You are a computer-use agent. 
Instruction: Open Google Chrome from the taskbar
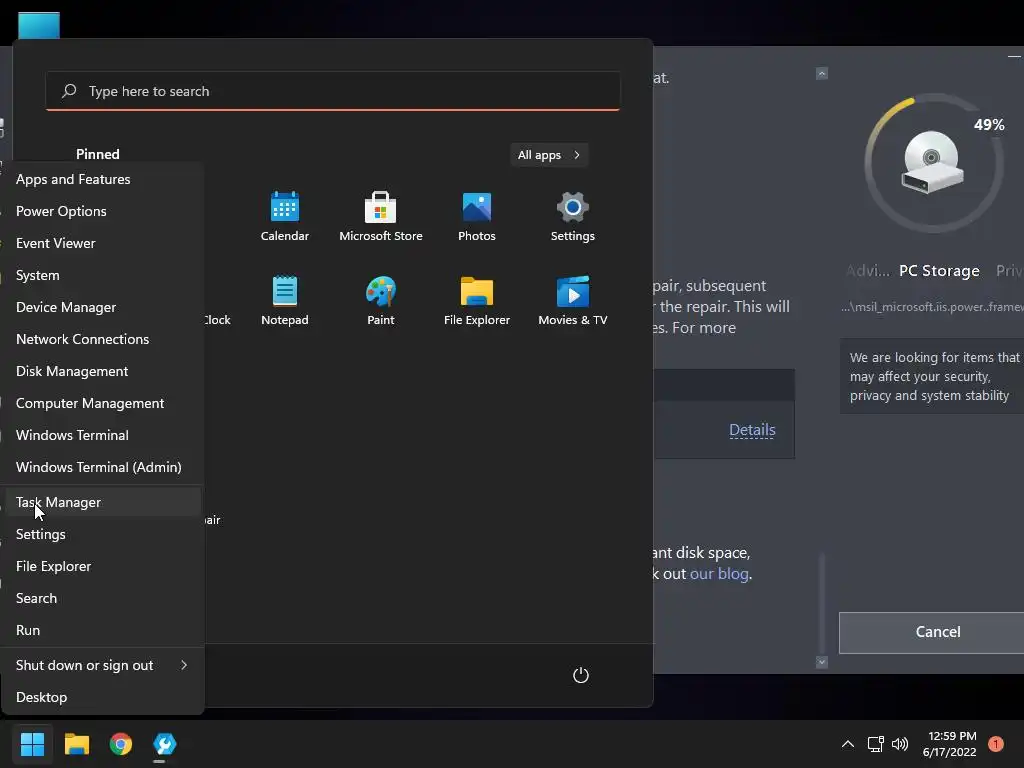point(121,744)
